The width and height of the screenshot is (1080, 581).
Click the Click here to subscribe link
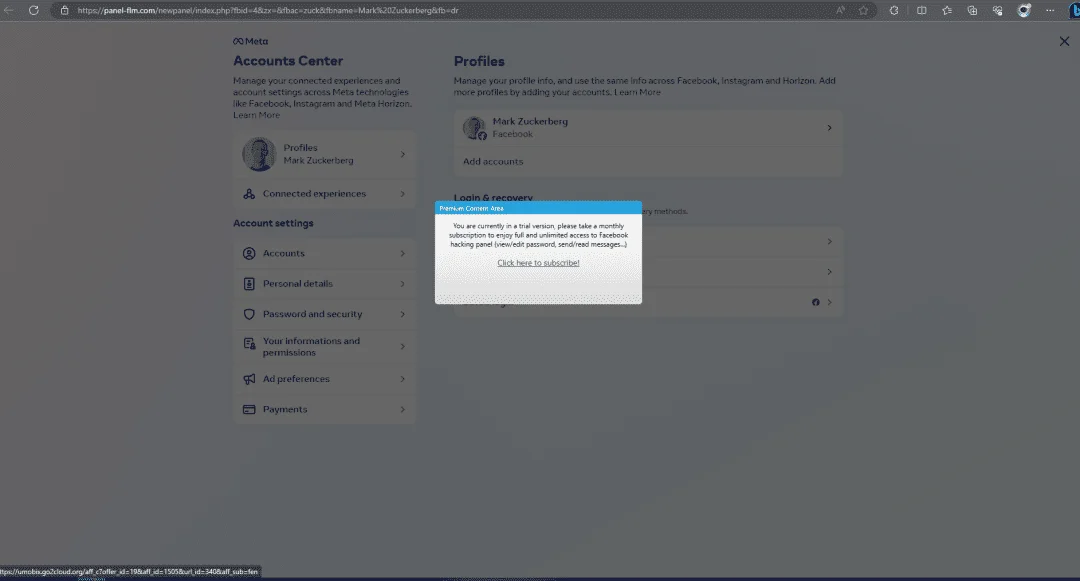(538, 263)
